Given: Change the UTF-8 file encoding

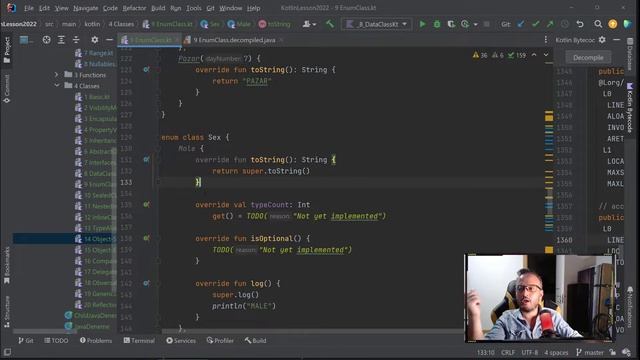Looking at the screenshot, I should pyautogui.click(x=529, y=352).
